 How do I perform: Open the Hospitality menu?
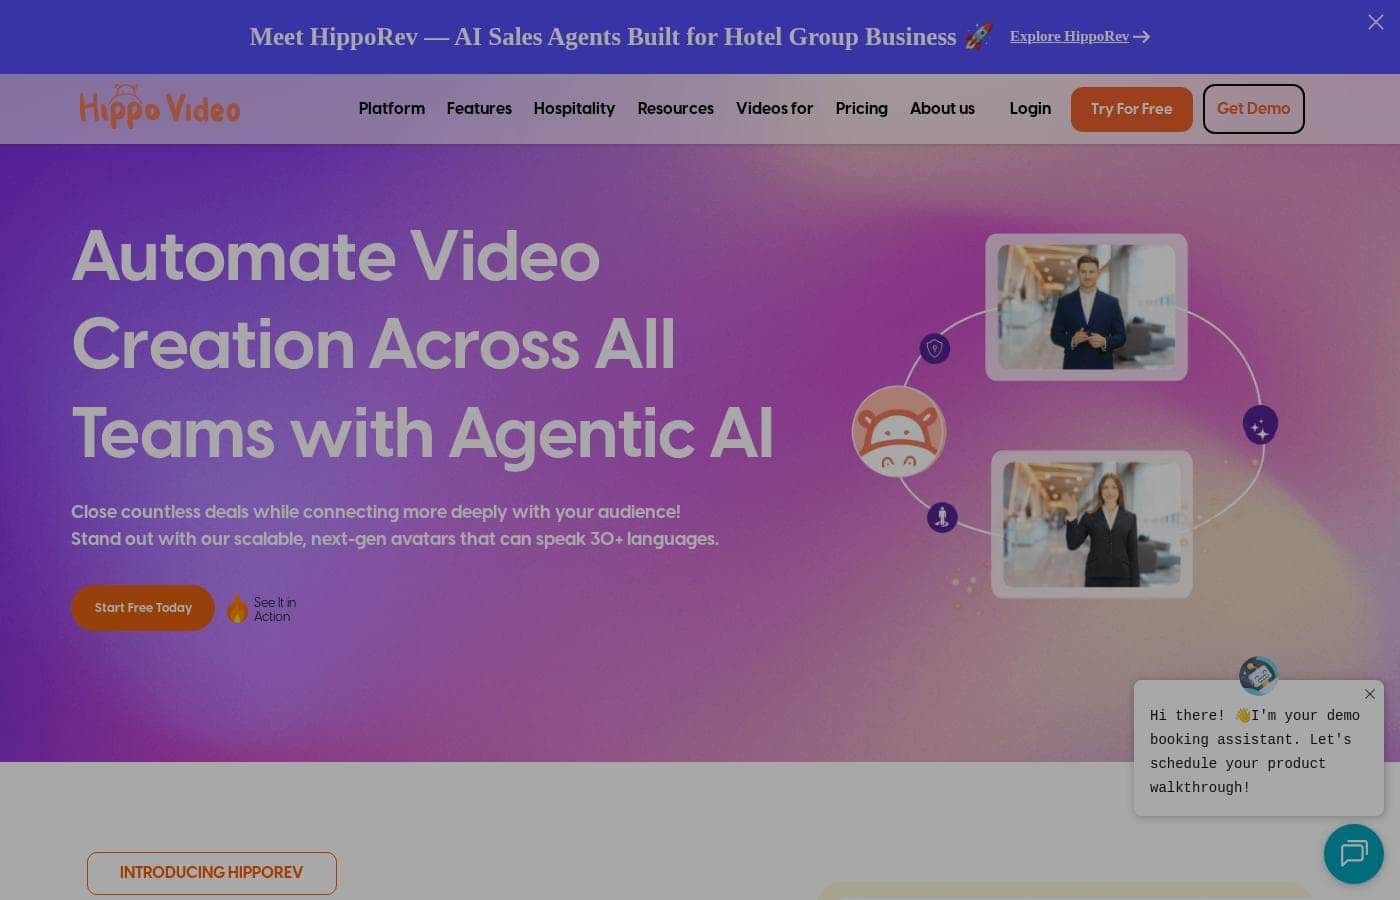point(574,108)
